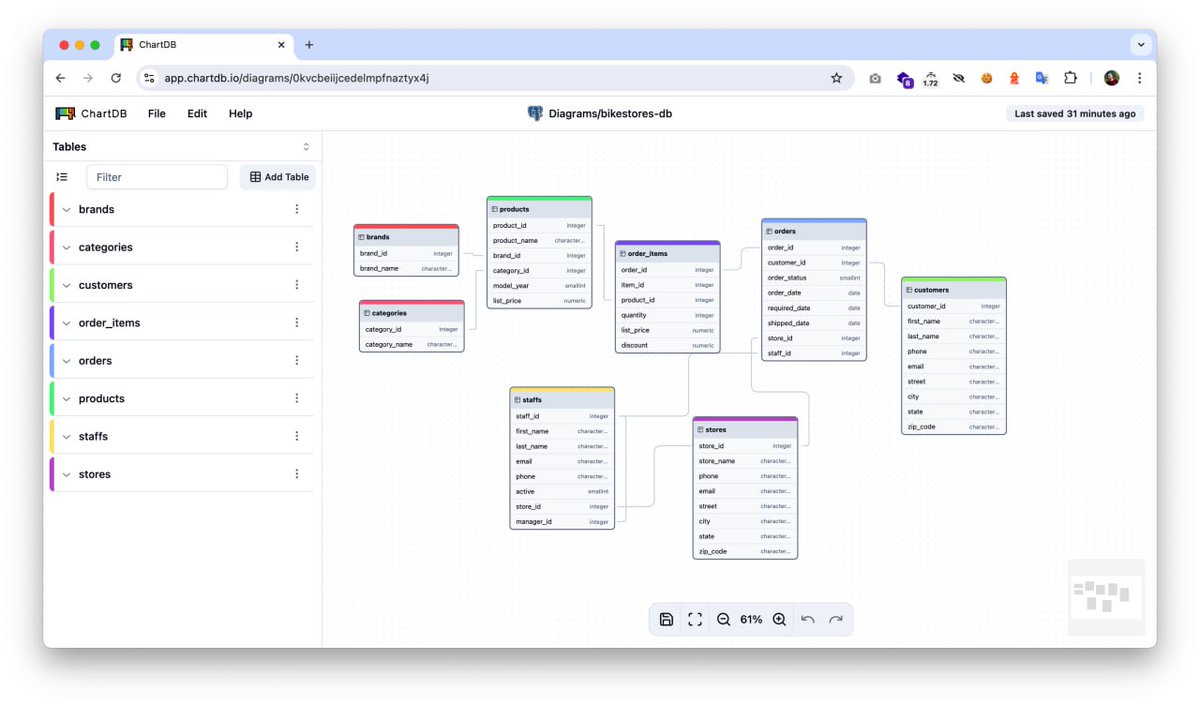
Task: Click the fit-to-screen icon in bottom toolbar
Action: click(x=695, y=620)
